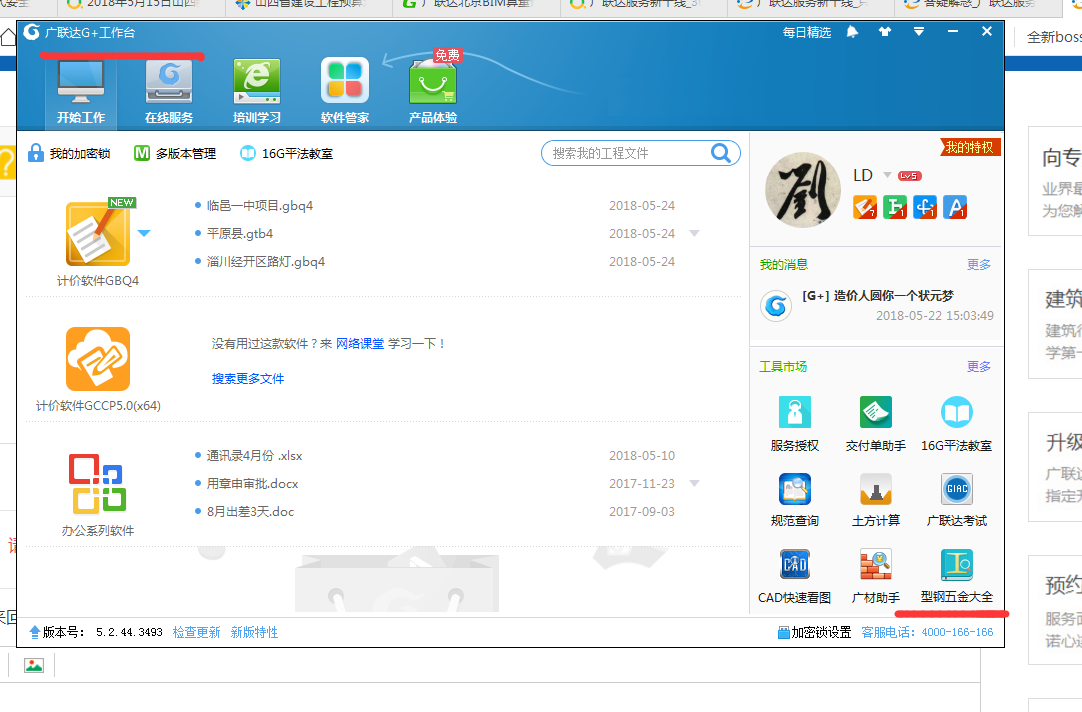The width and height of the screenshot is (1082, 712).
Task: Open title bar dropdown menu arrow
Action: [x=918, y=32]
